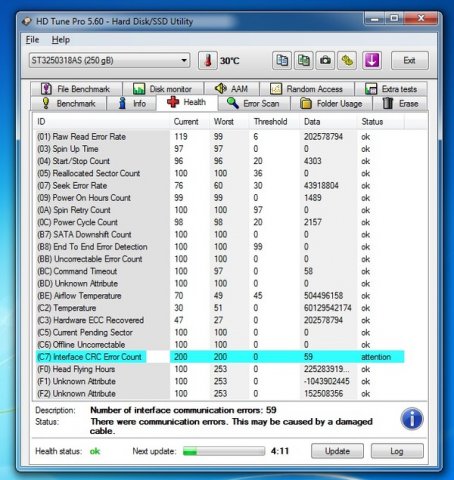Select the End To End Error Detection row
Screen dimensions: 454x480
(220, 247)
